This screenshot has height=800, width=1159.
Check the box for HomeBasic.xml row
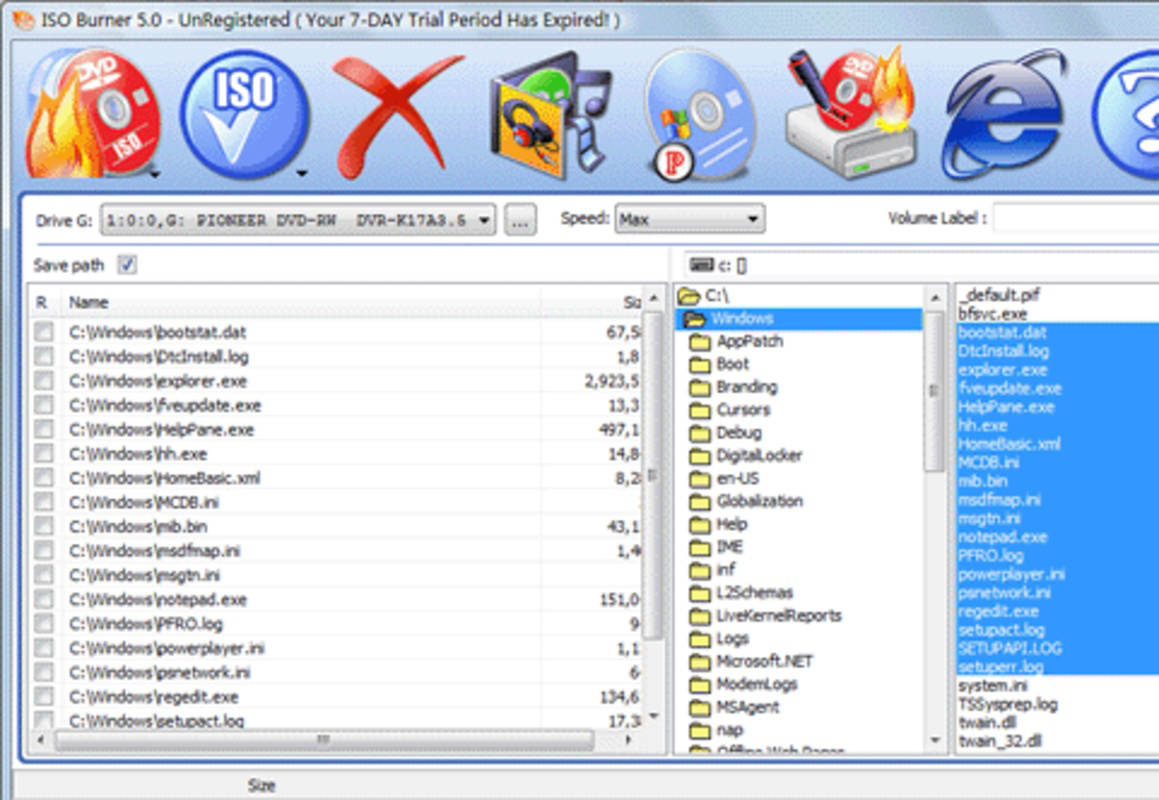pyautogui.click(x=44, y=478)
